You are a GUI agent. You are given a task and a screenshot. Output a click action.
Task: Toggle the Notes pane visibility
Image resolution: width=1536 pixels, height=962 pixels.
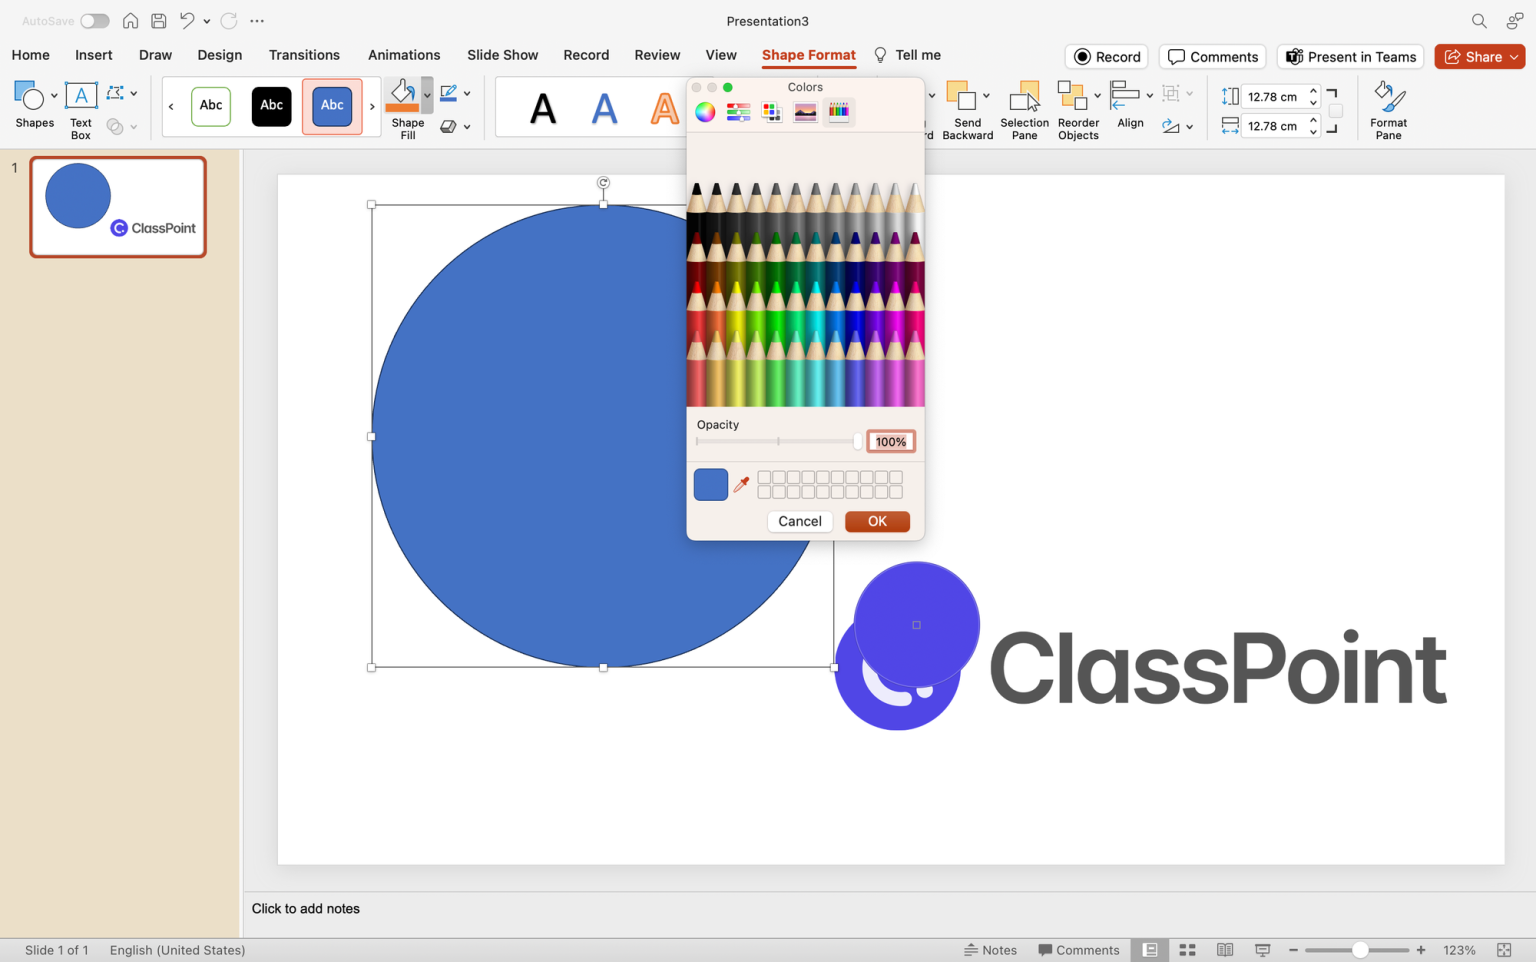click(x=991, y=949)
